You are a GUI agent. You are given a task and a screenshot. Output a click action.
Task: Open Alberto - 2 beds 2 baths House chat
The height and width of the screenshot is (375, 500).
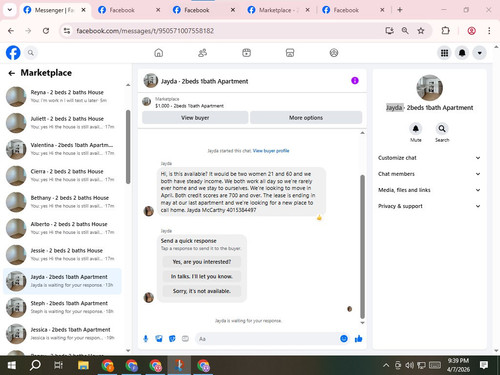[63, 228]
